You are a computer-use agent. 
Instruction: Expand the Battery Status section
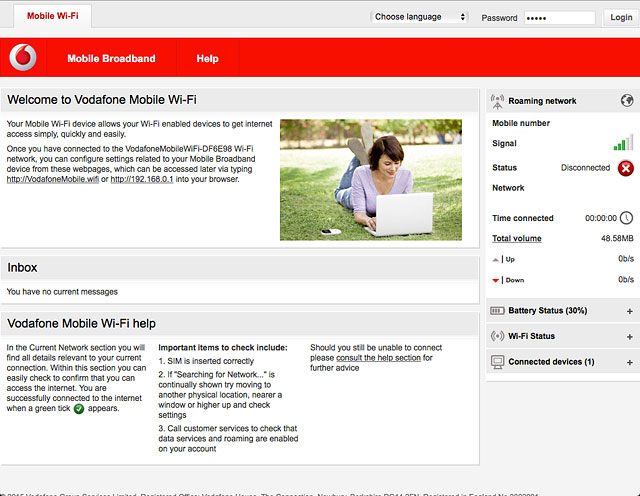pos(629,311)
